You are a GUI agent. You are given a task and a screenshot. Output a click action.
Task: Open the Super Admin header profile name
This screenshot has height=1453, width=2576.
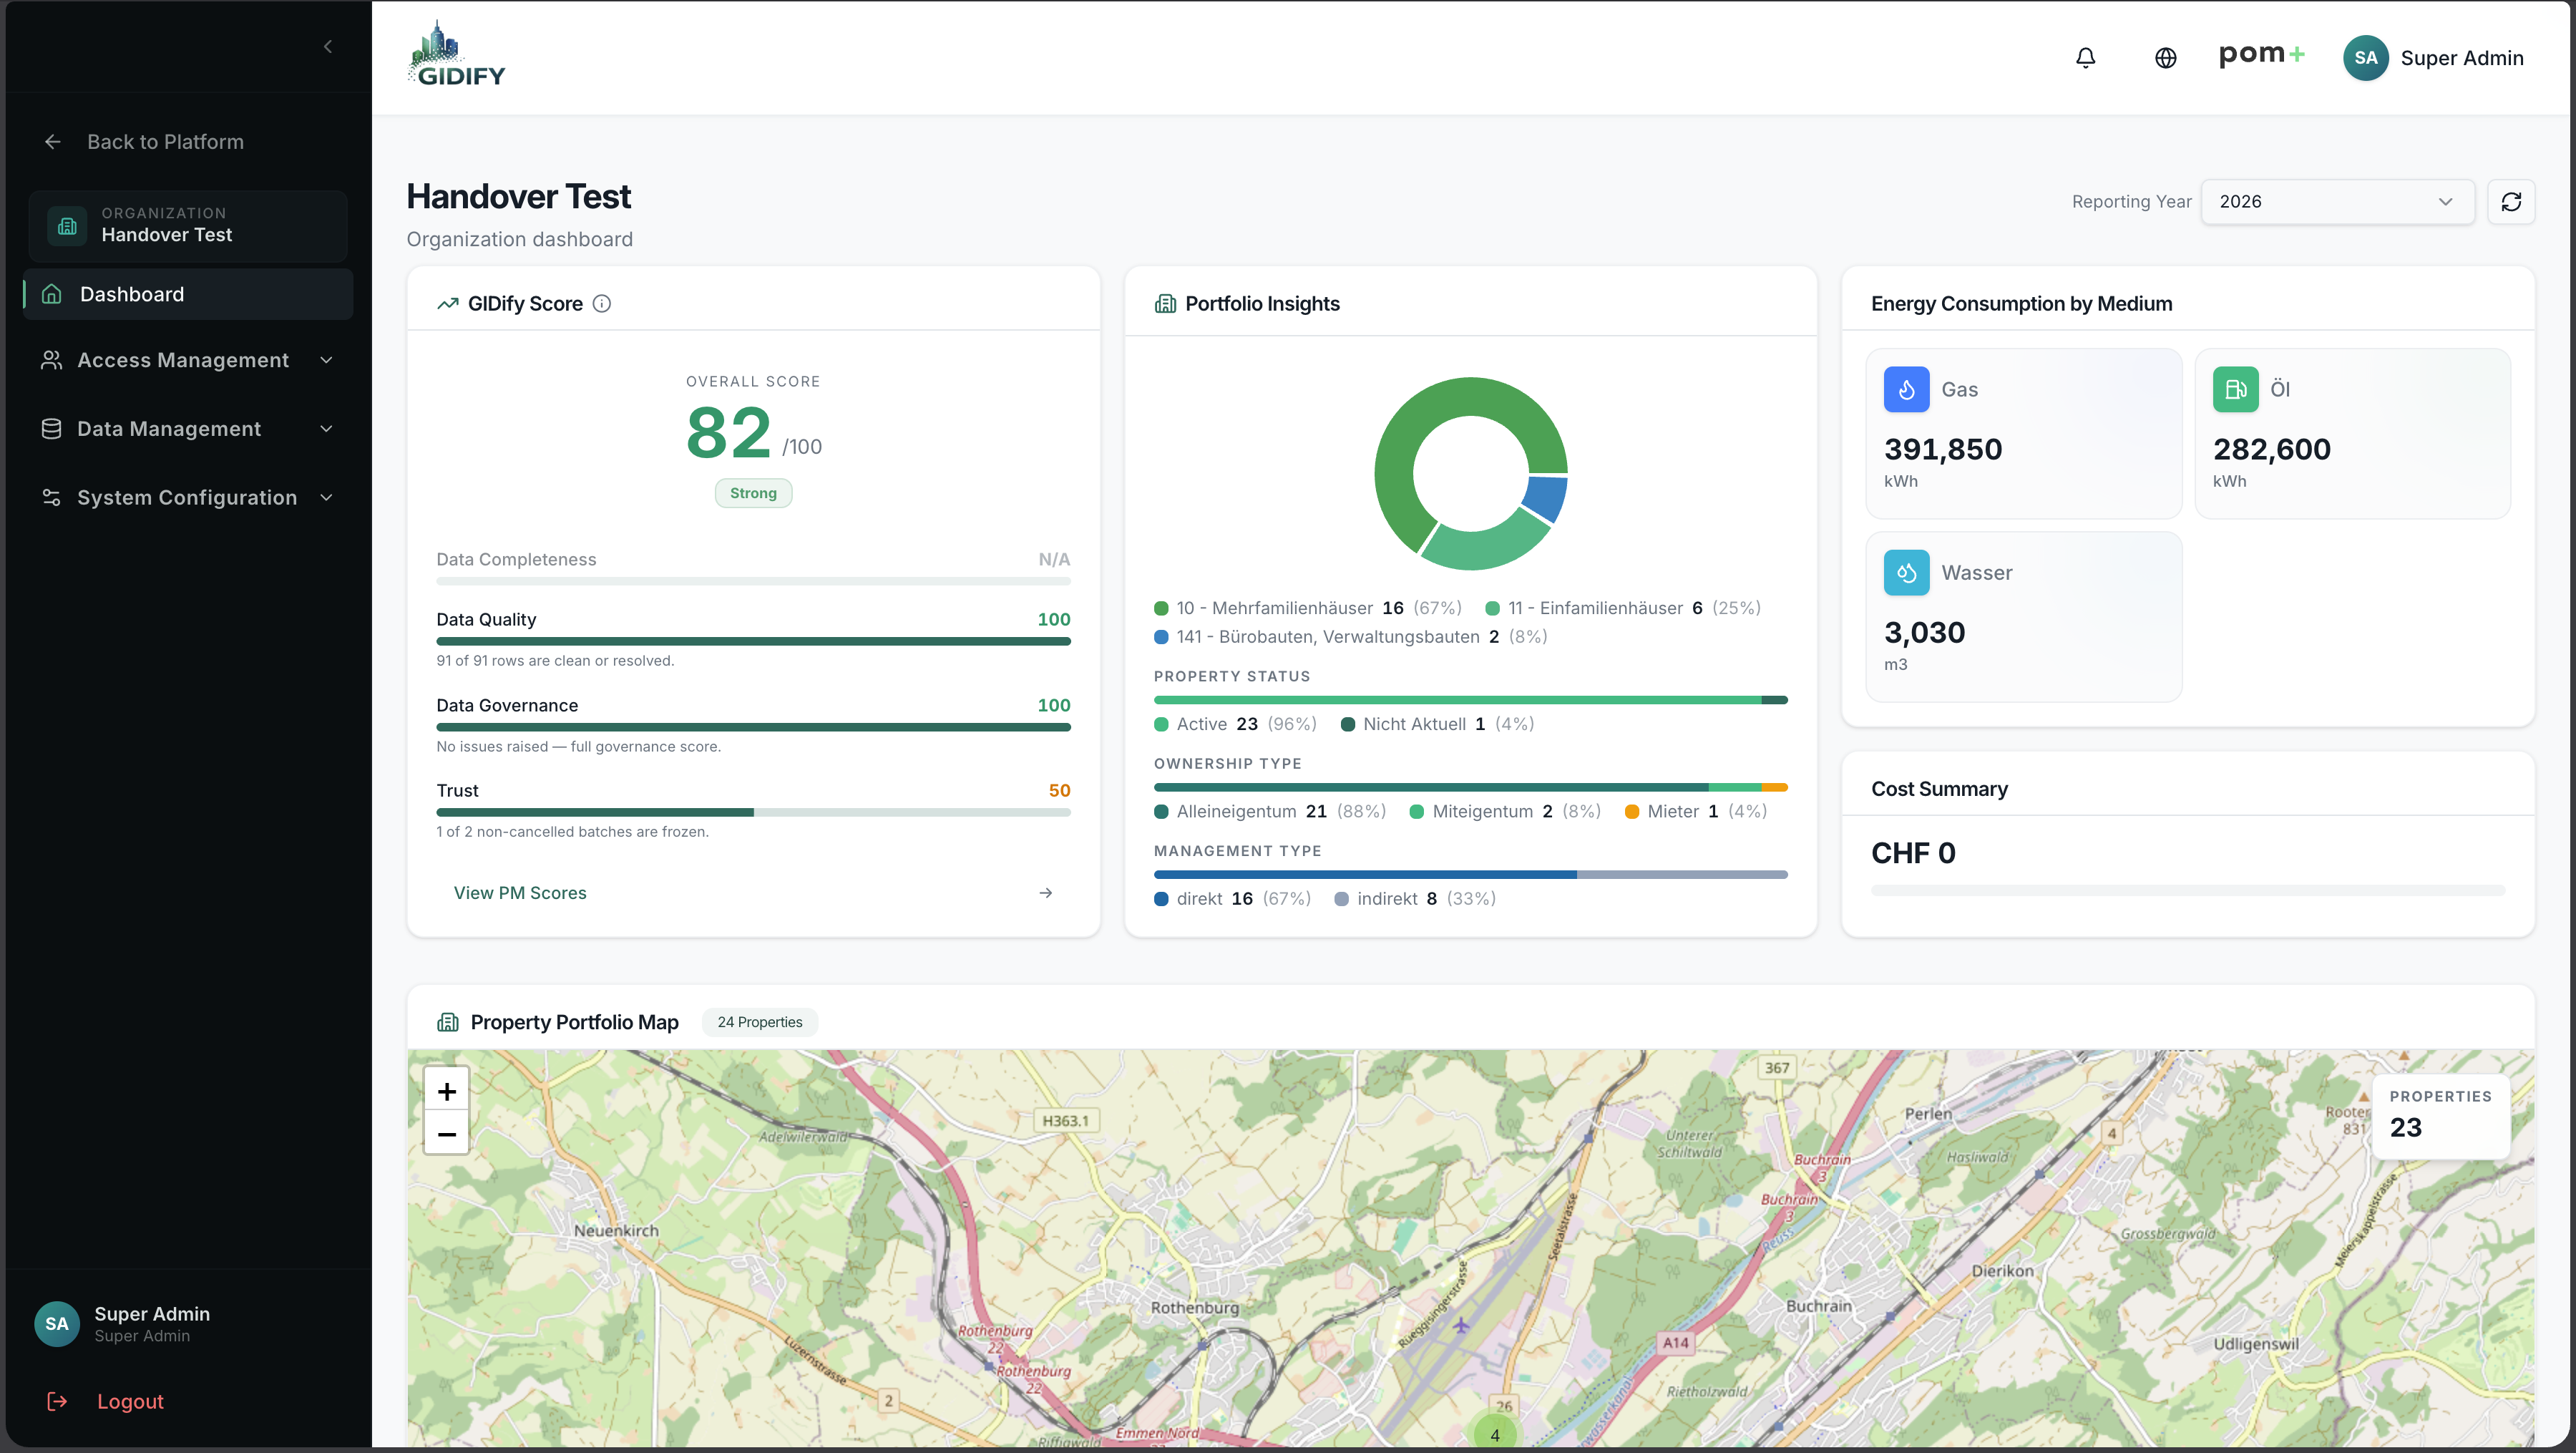pyautogui.click(x=2462, y=58)
